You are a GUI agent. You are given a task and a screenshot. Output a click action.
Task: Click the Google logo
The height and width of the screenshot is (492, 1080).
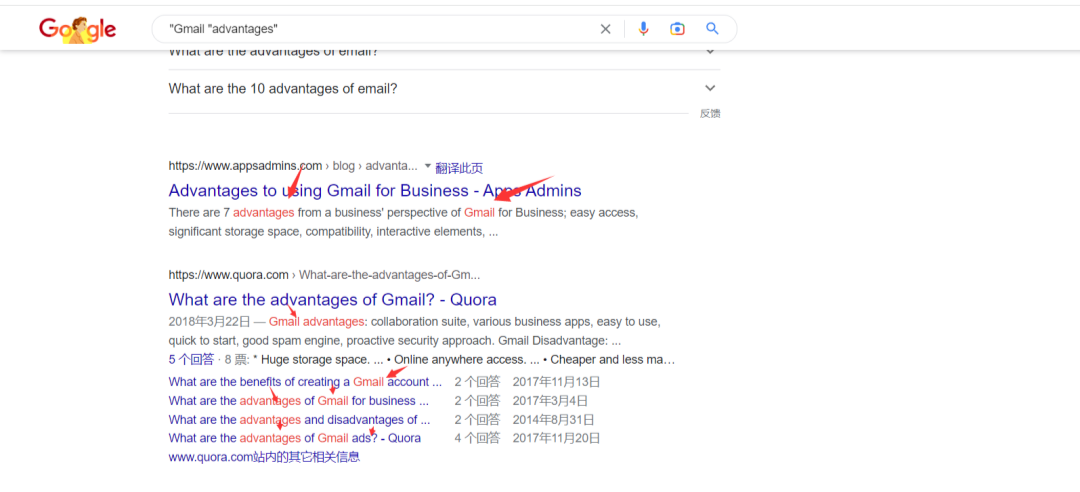[77, 29]
